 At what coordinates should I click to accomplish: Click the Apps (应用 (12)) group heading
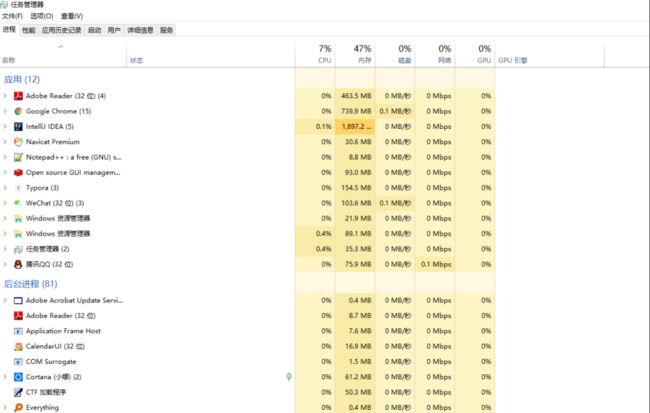[22, 80]
